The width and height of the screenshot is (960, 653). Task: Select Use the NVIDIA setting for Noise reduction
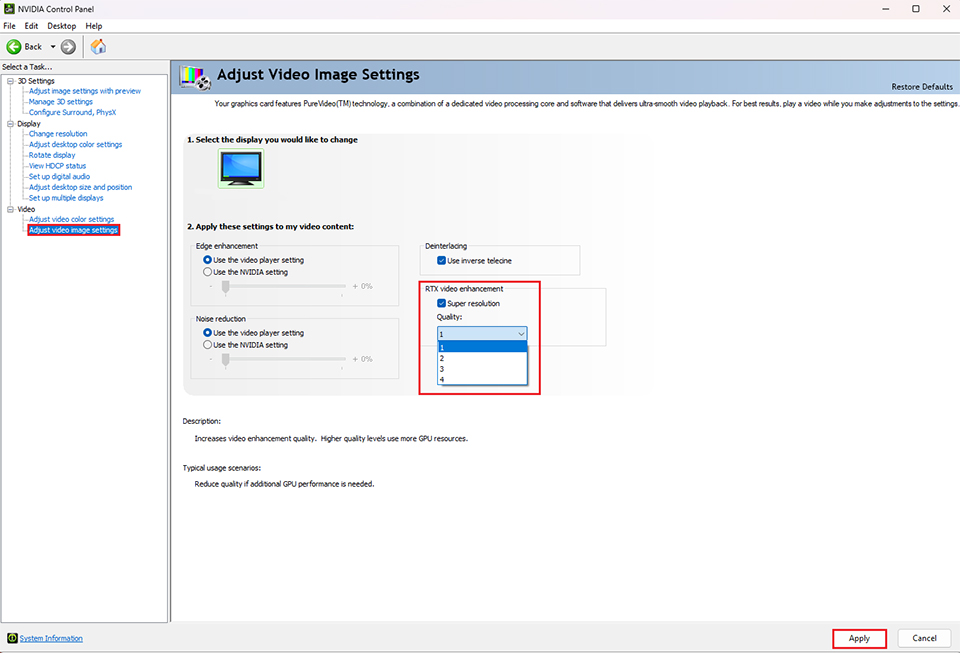pos(208,345)
